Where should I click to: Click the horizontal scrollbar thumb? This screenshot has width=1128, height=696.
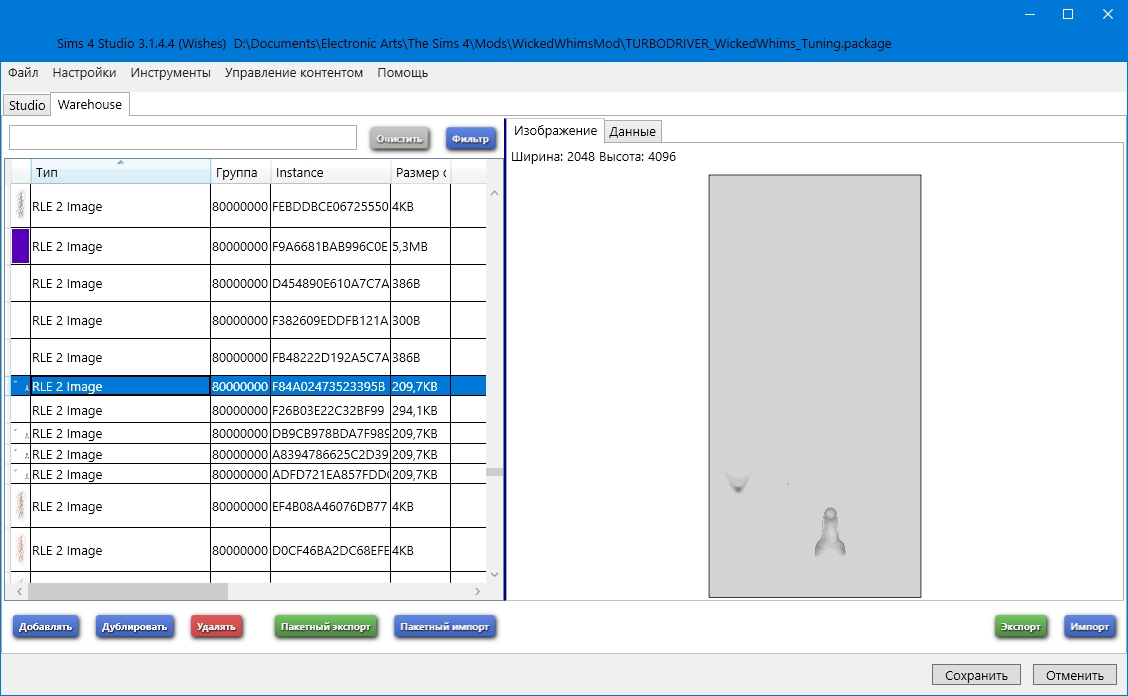(x=128, y=592)
